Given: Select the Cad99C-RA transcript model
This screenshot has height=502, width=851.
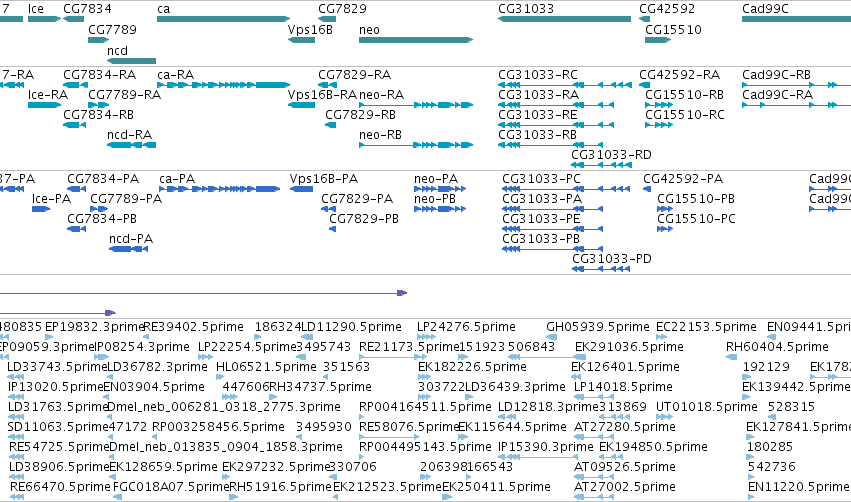Looking at the screenshot, I should (796, 105).
